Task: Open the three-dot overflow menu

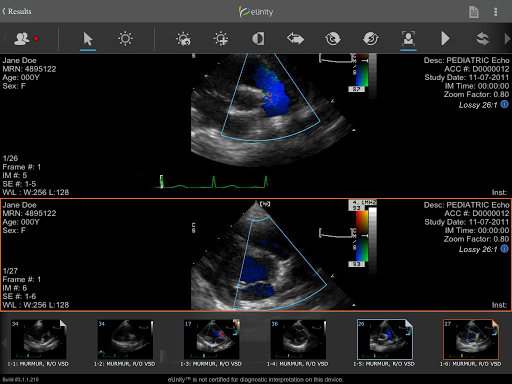Action: [496, 12]
